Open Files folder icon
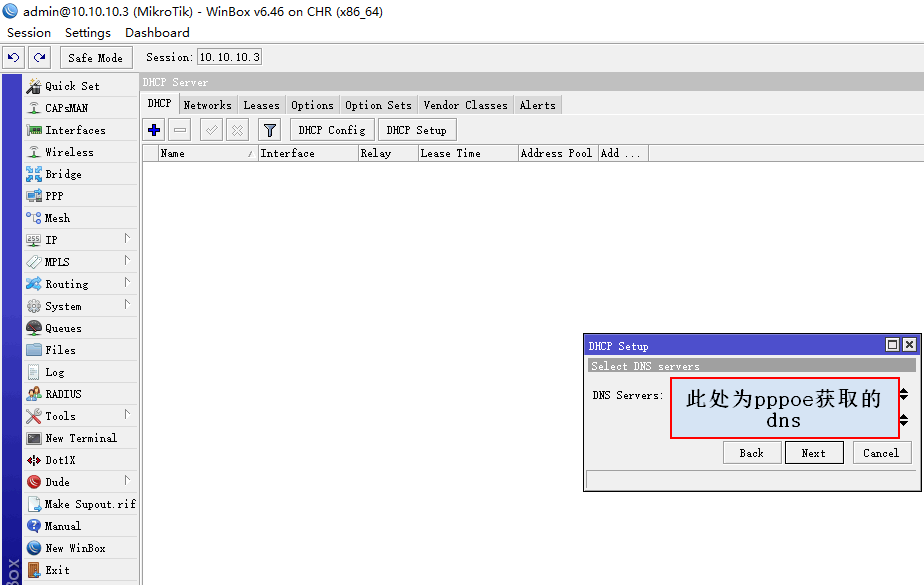Screen dimensions: 924x585 tap(34, 350)
